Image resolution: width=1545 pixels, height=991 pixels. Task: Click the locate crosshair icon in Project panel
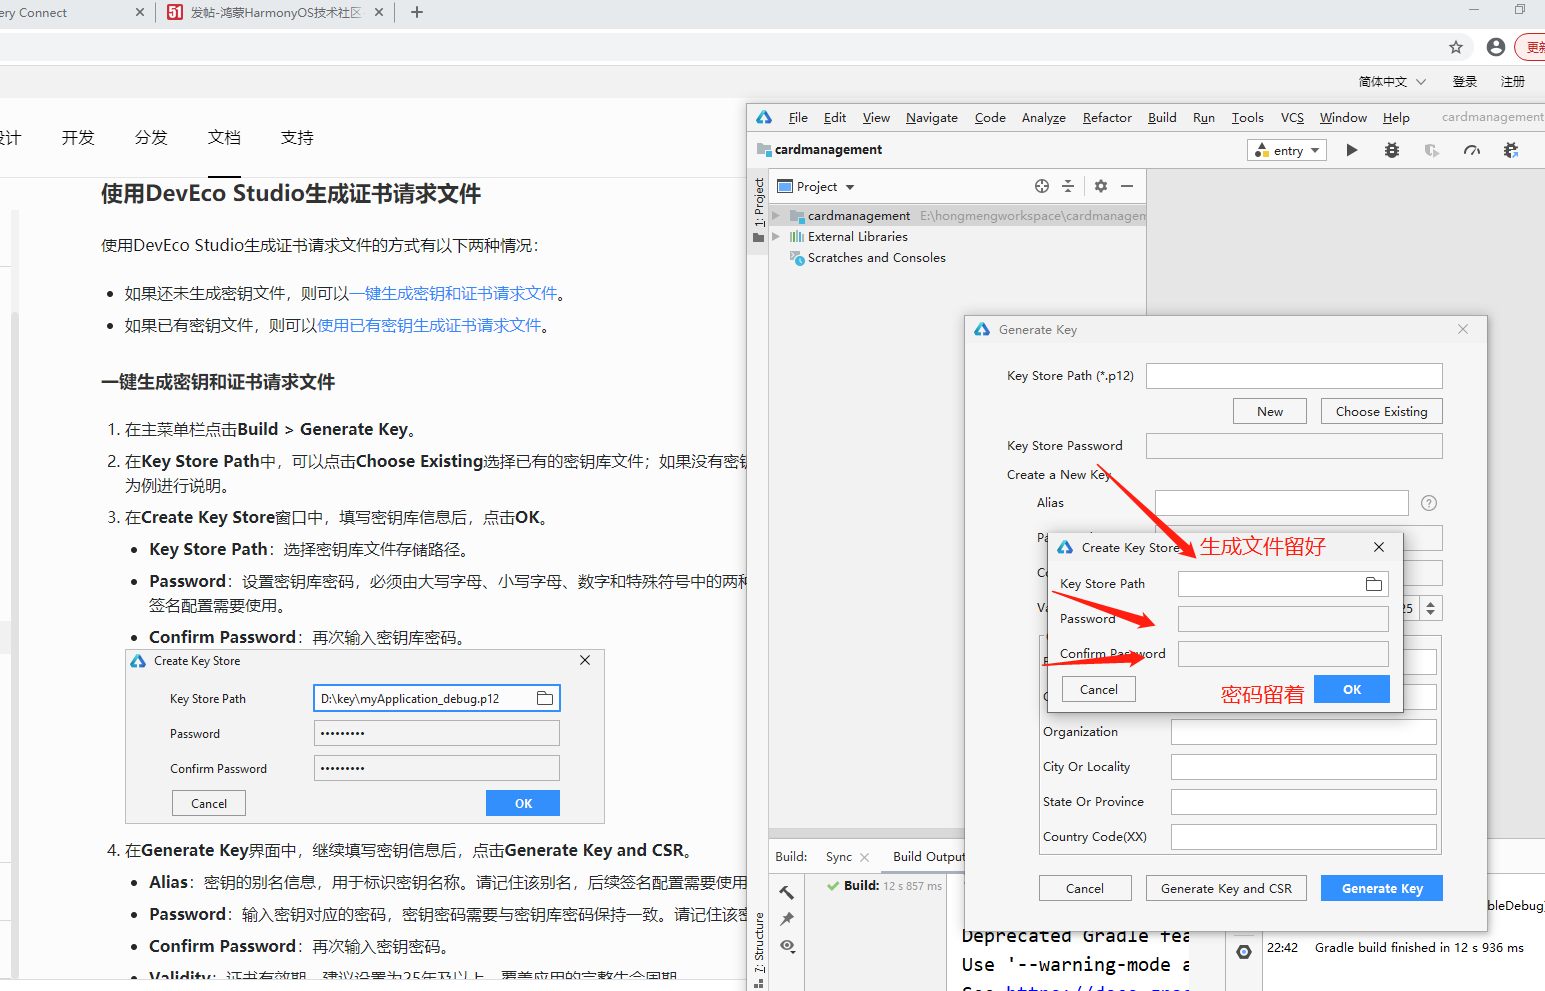point(1042,186)
